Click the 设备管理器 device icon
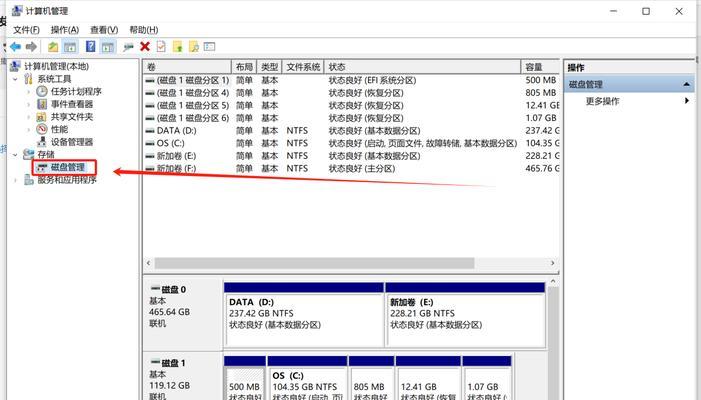Image resolution: width=701 pixels, height=400 pixels. (42, 142)
